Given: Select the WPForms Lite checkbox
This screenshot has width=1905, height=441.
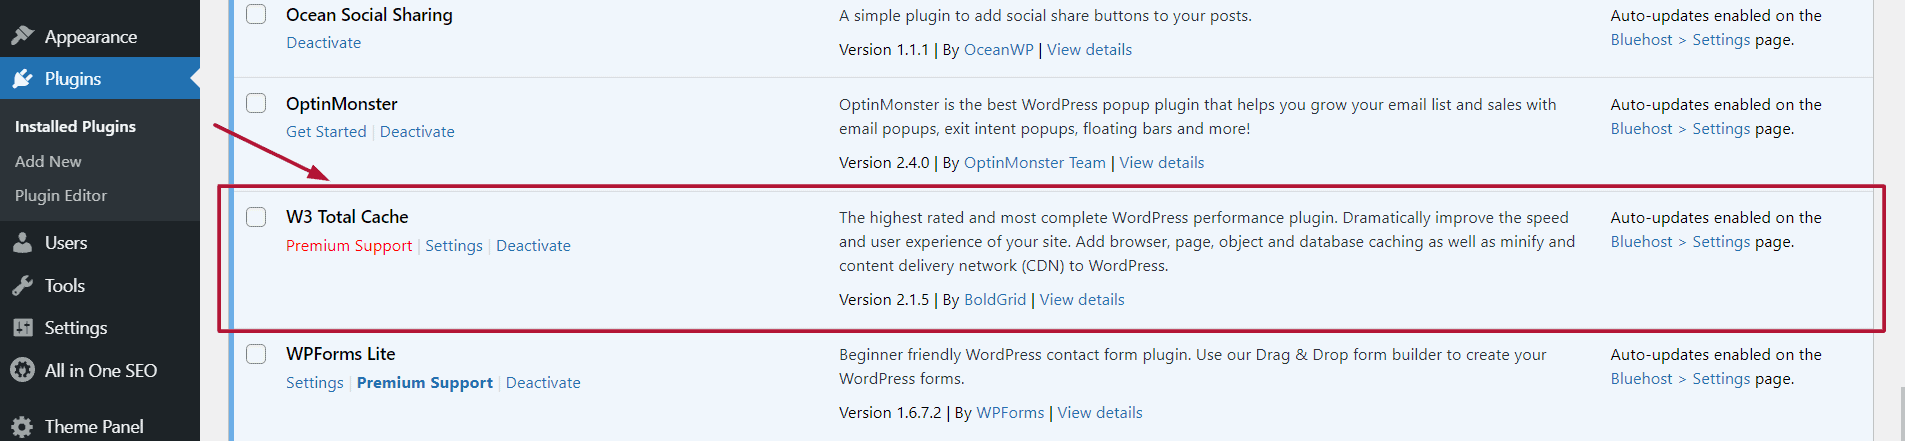Looking at the screenshot, I should coord(256,353).
